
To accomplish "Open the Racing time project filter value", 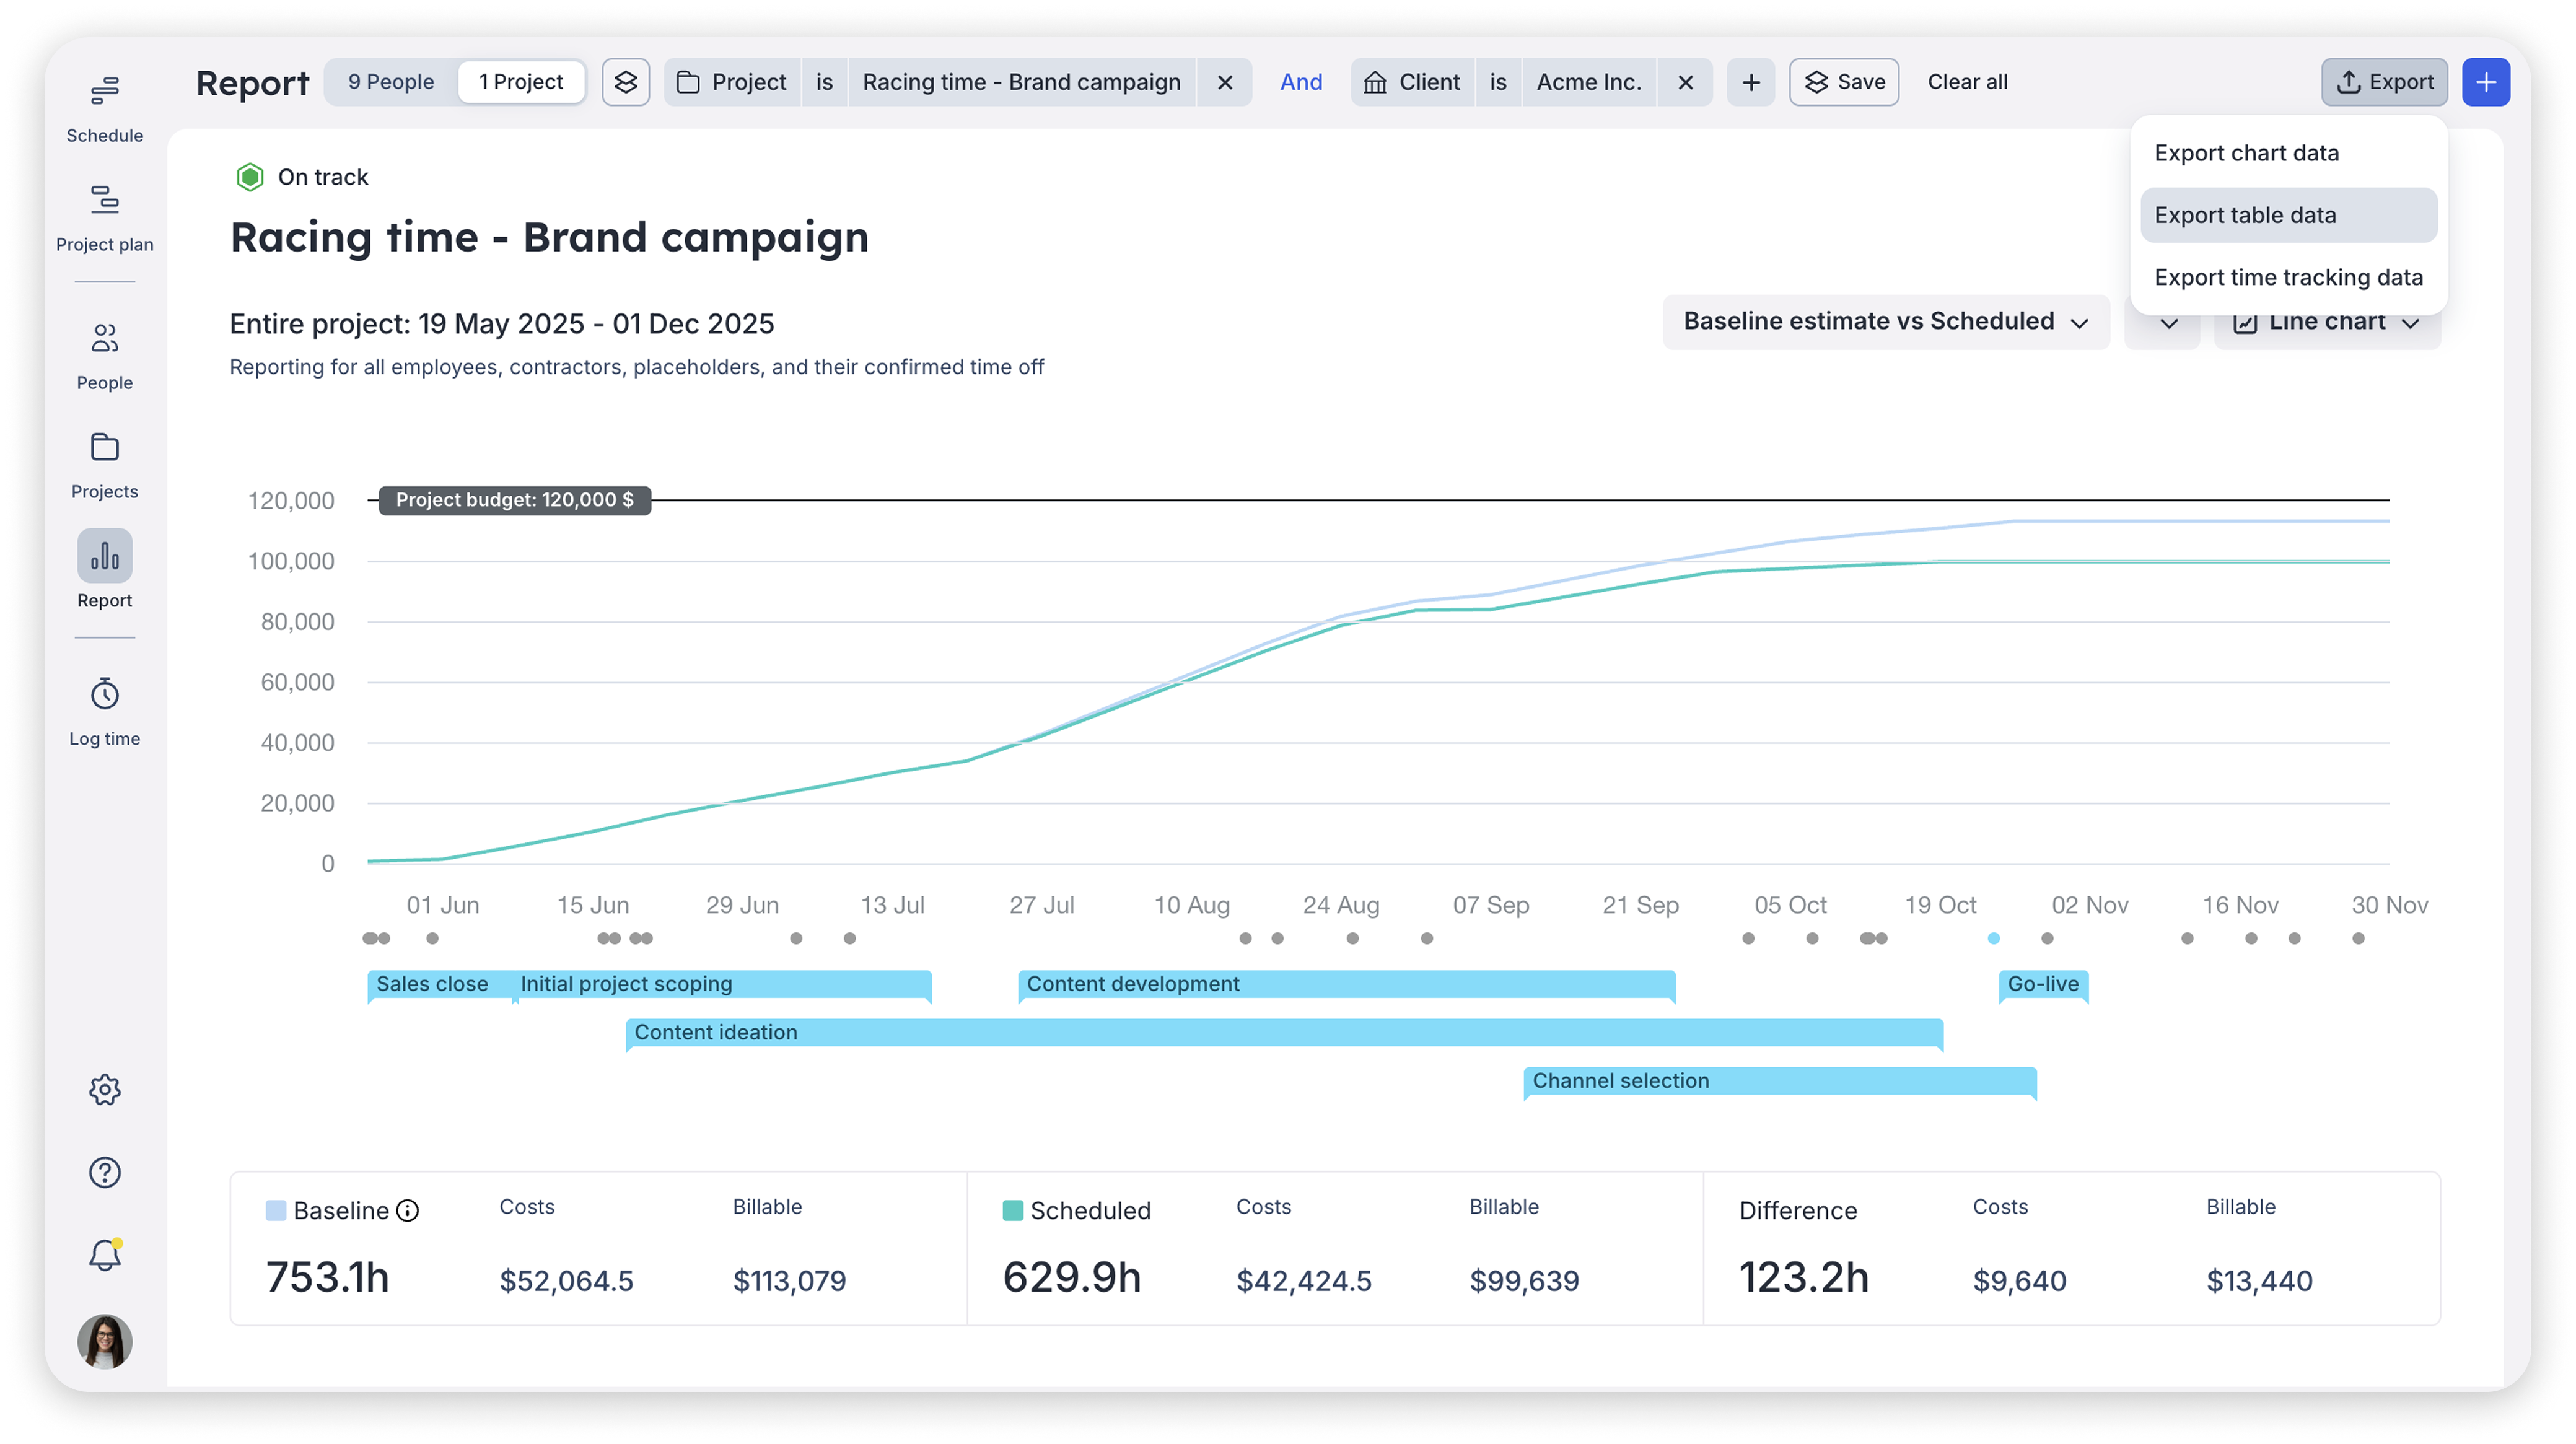I will click(1021, 82).
